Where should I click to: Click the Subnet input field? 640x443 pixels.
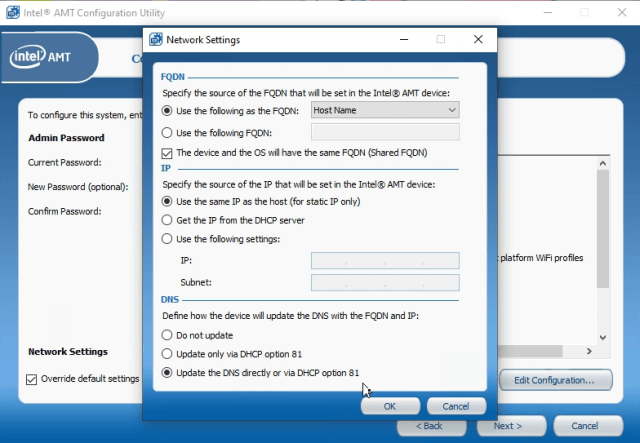coord(385,283)
